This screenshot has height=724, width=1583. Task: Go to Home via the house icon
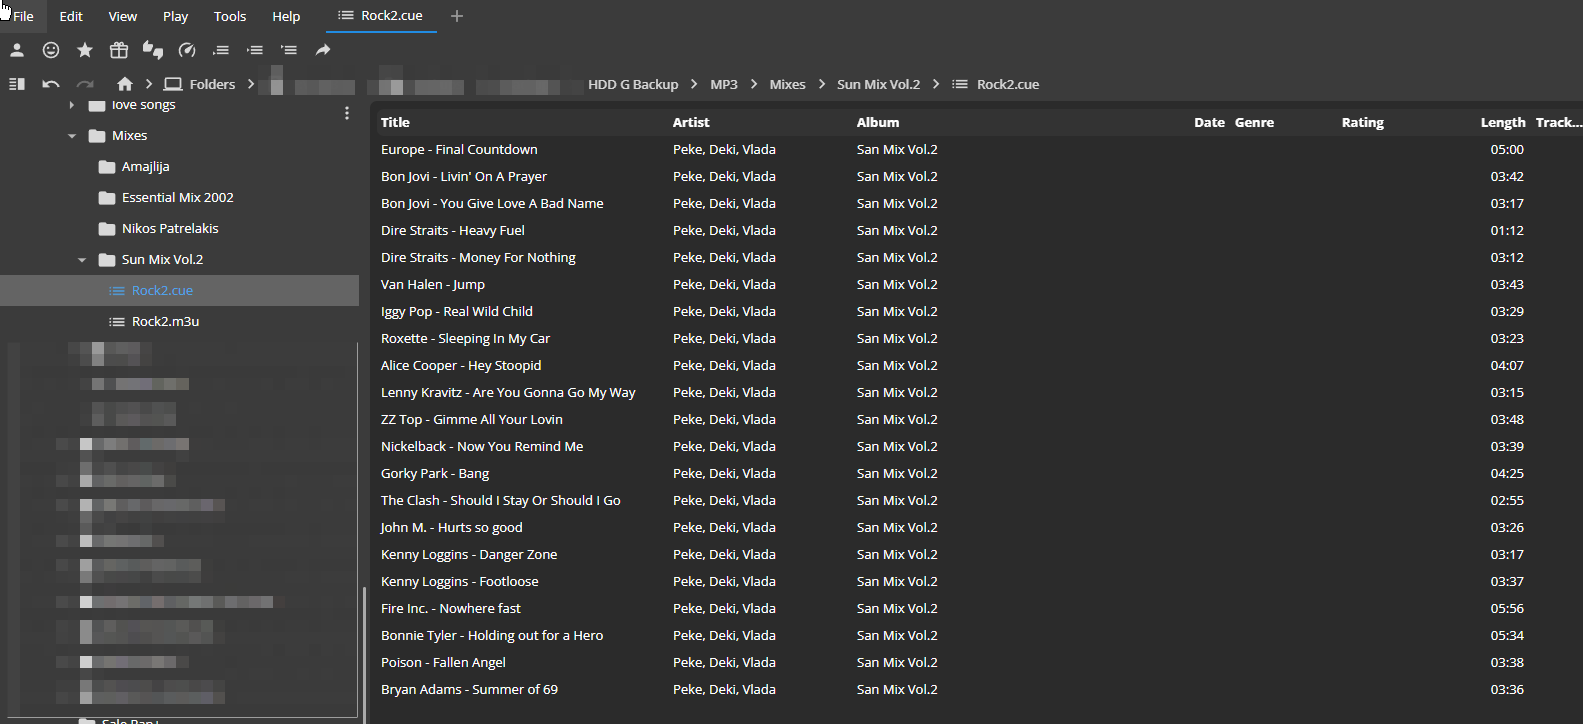pyautogui.click(x=125, y=84)
